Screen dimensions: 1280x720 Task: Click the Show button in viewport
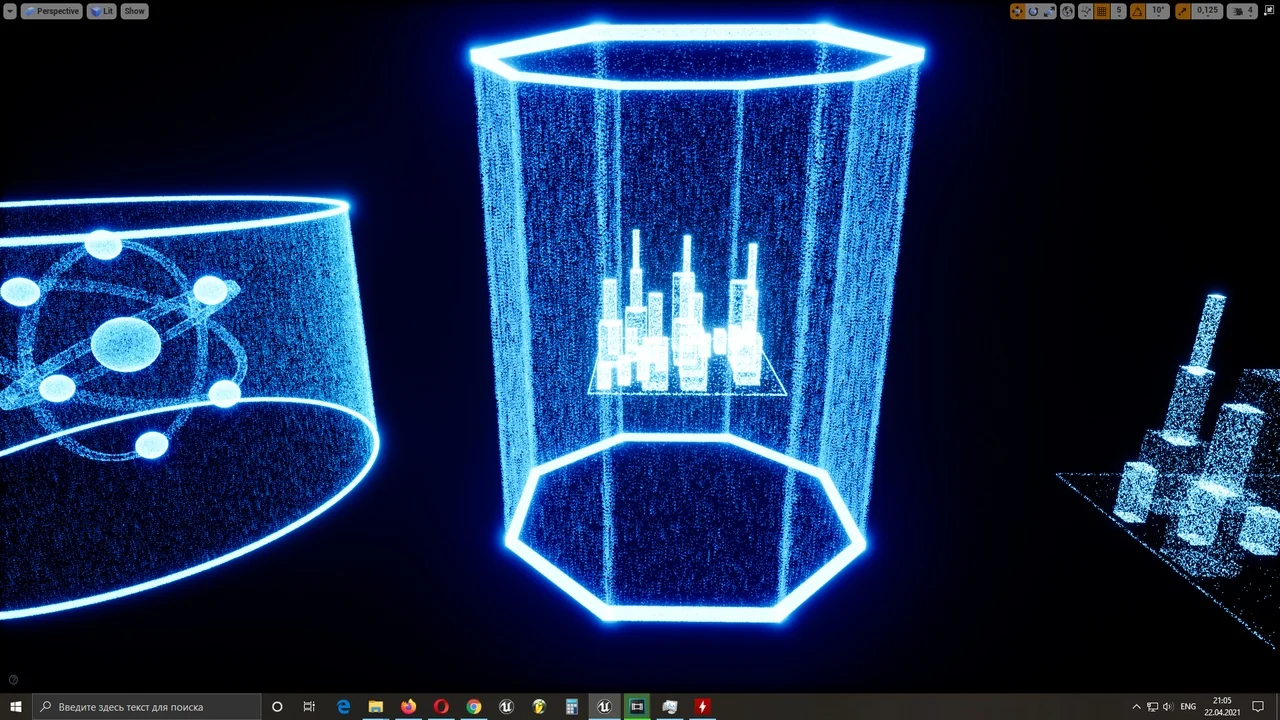point(134,11)
